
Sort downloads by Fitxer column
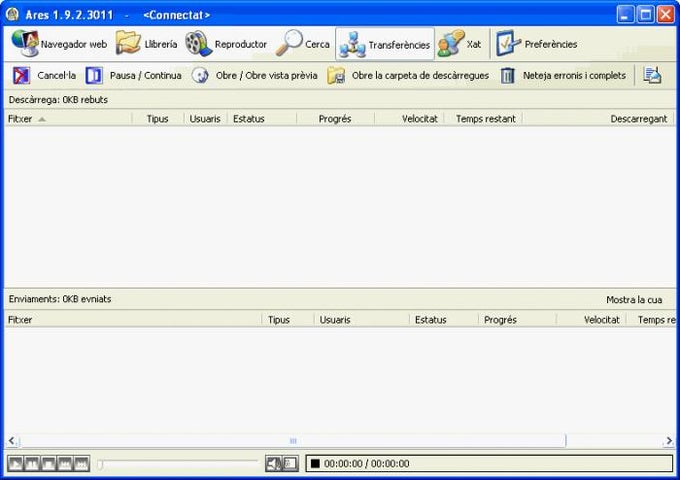pyautogui.click(x=68, y=118)
